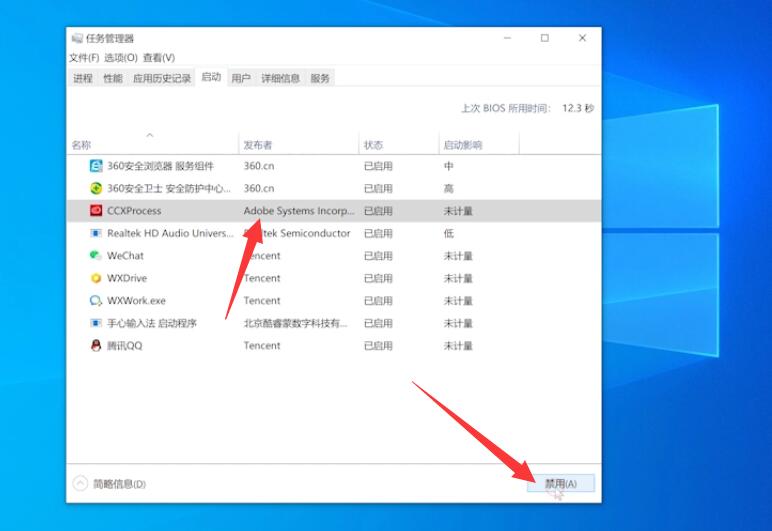Click Adobe Systems Incorp... publisher cell
Screen dimensions: 772x531
click(x=299, y=211)
